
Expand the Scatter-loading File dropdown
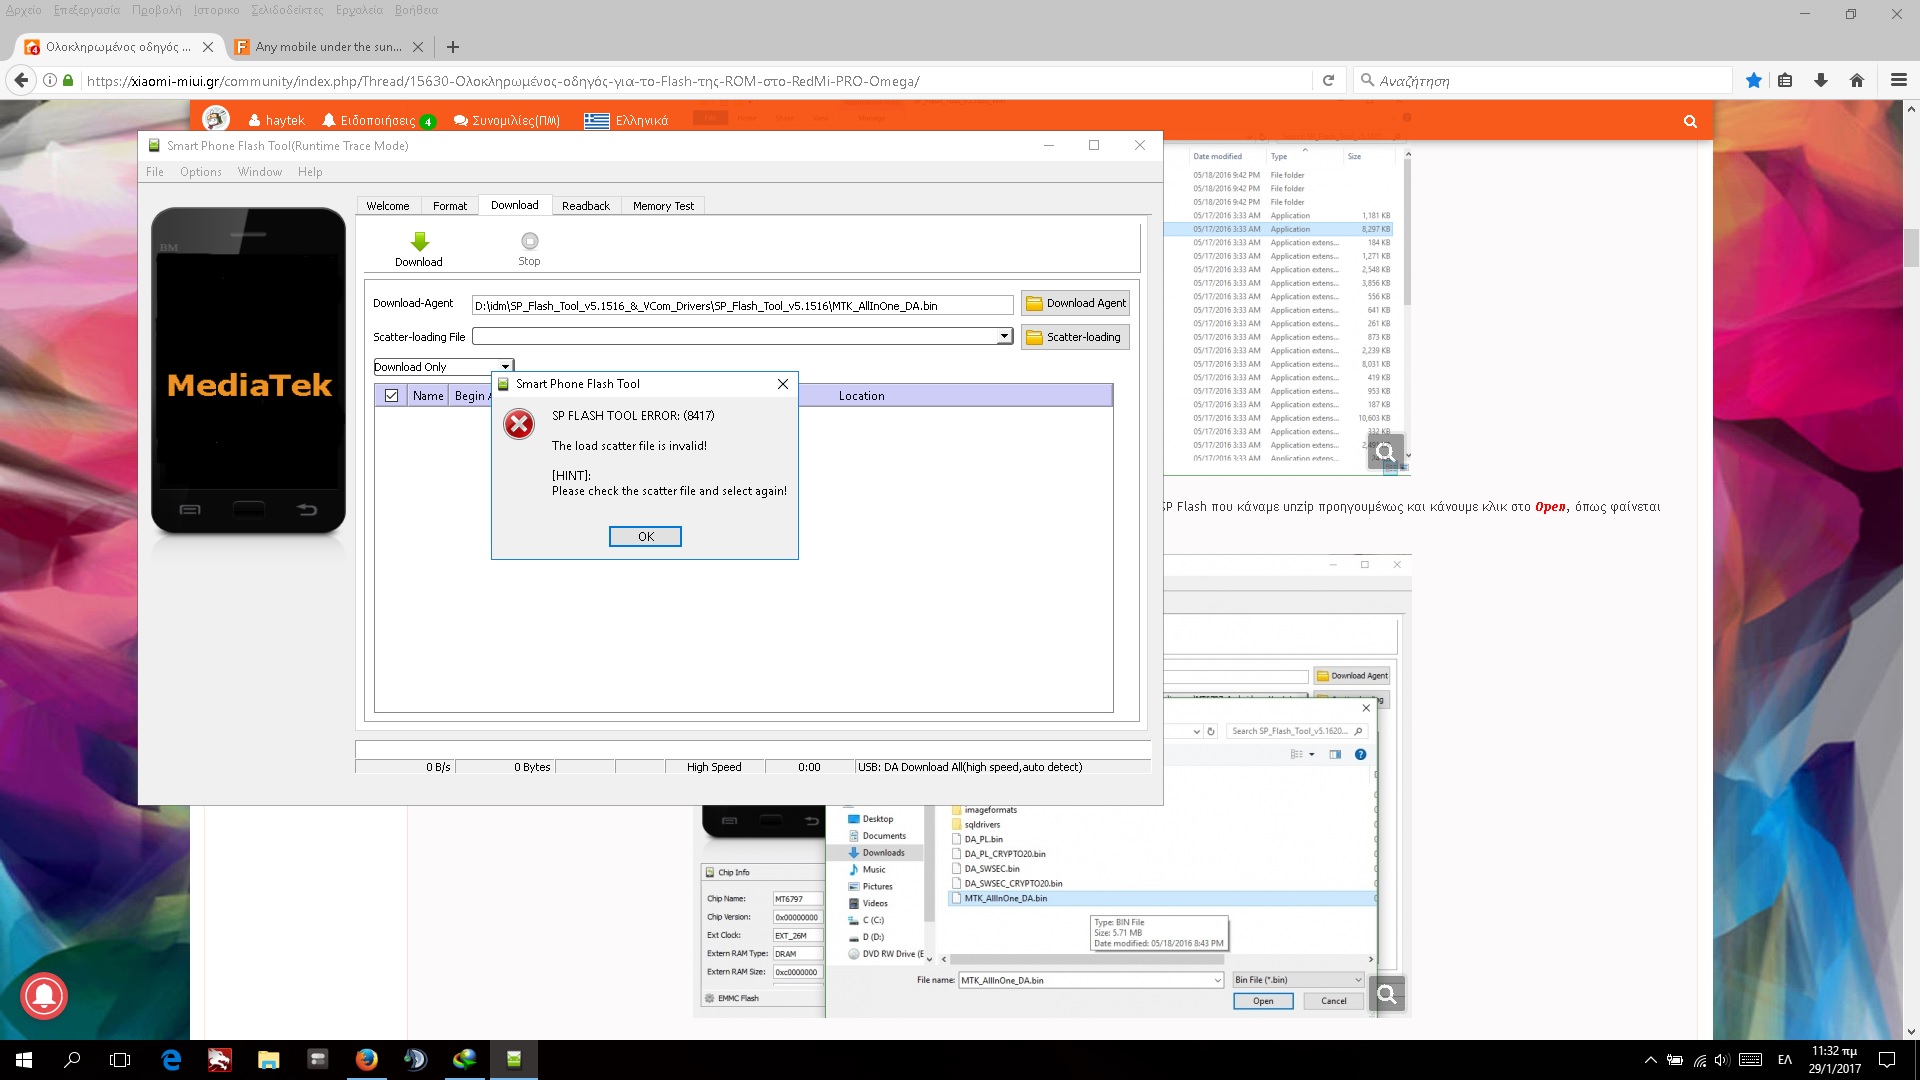tap(1004, 337)
